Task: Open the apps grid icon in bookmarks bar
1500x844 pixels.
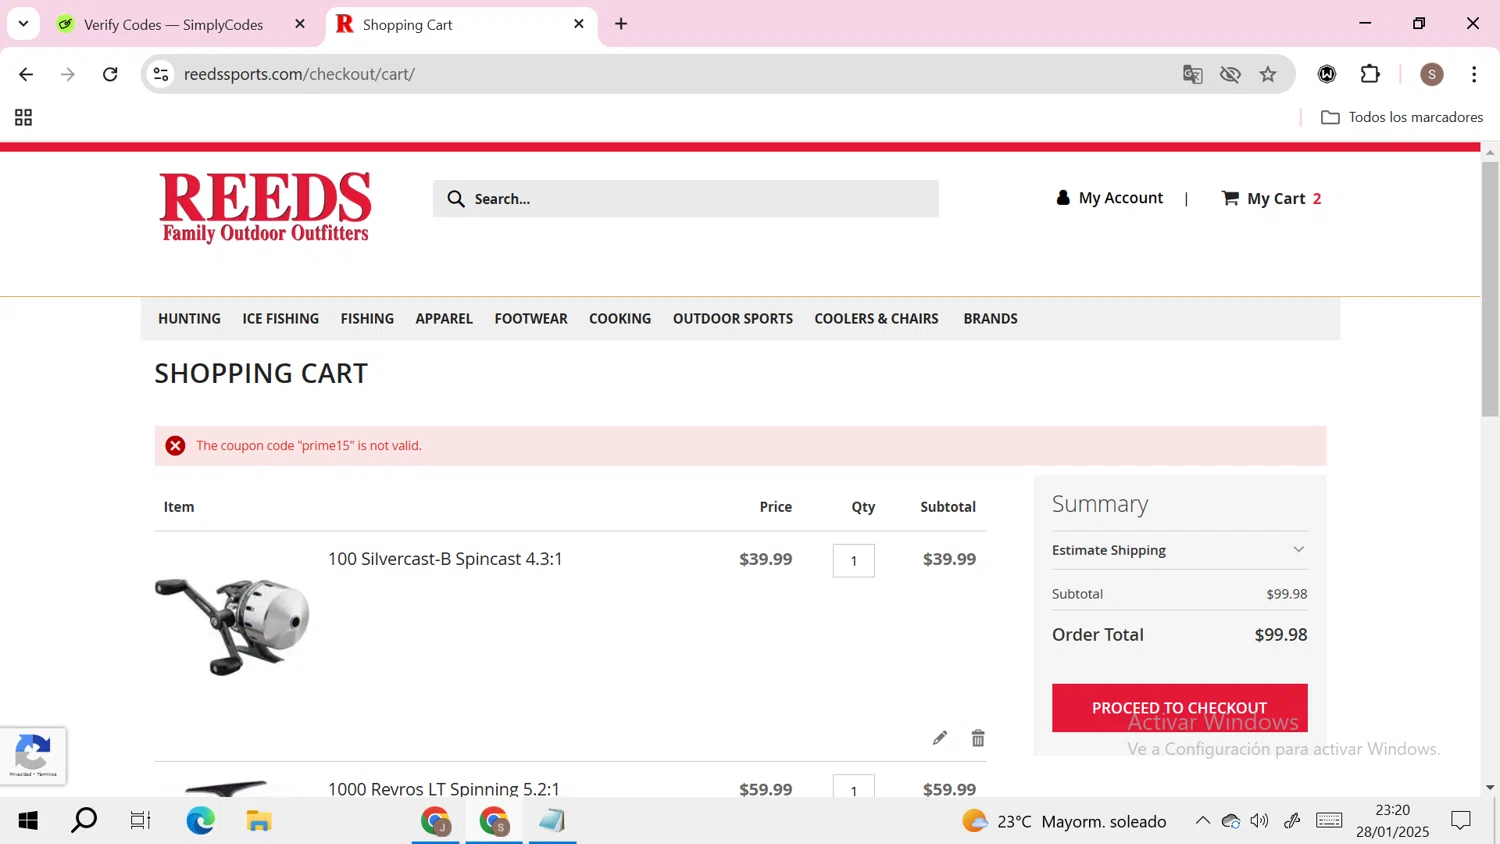Action: pyautogui.click(x=23, y=118)
